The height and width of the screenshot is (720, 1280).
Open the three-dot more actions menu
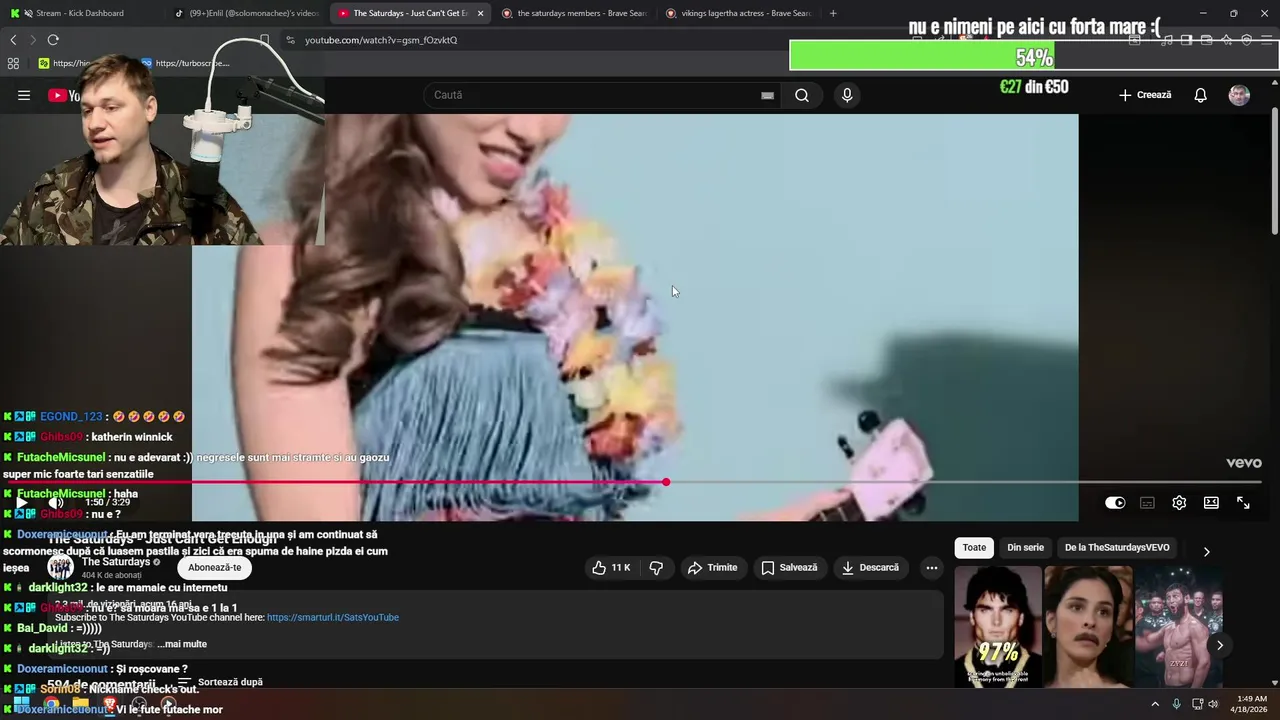(932, 567)
